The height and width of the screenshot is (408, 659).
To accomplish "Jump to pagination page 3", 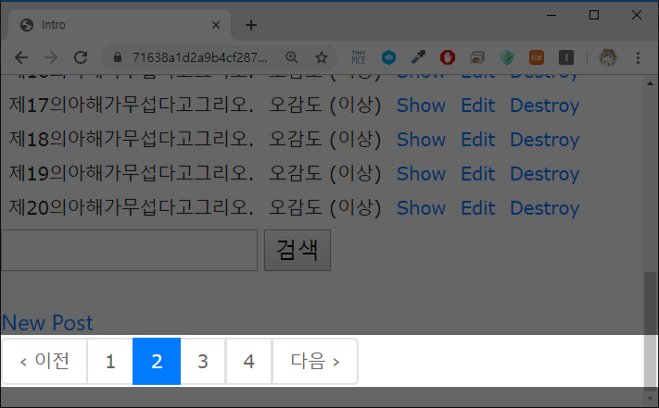I will pyautogui.click(x=203, y=361).
